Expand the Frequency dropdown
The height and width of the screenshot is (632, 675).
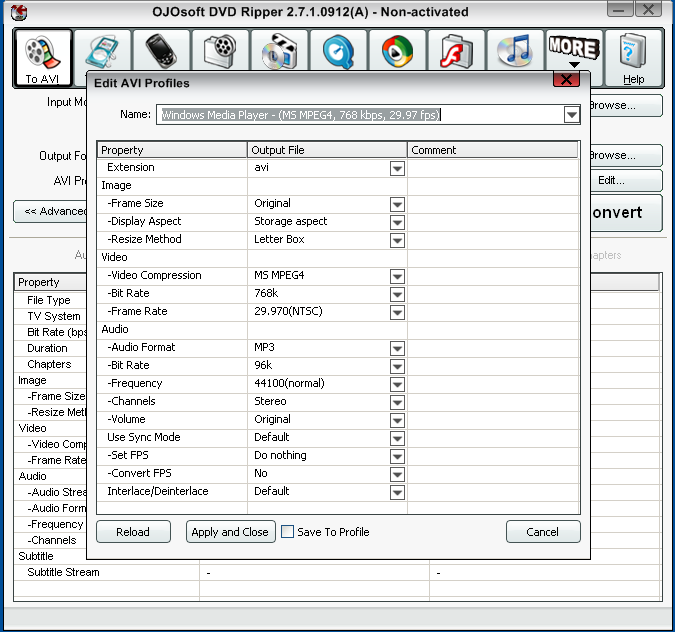click(x=397, y=384)
